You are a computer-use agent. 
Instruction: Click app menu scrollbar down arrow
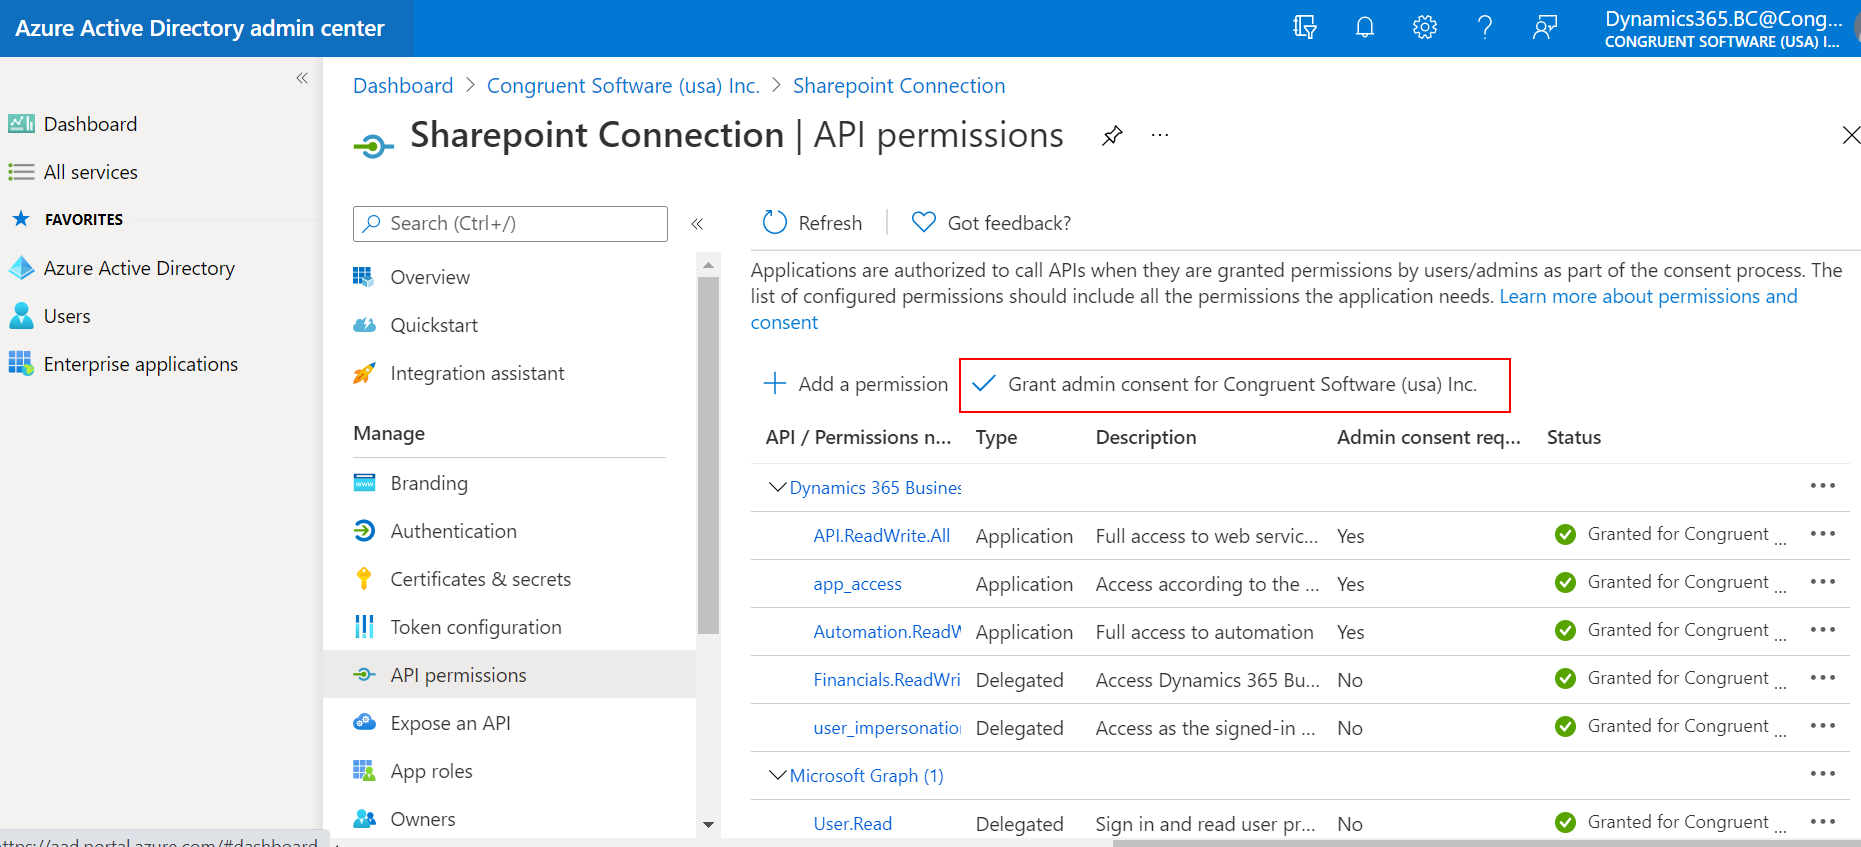(x=708, y=825)
